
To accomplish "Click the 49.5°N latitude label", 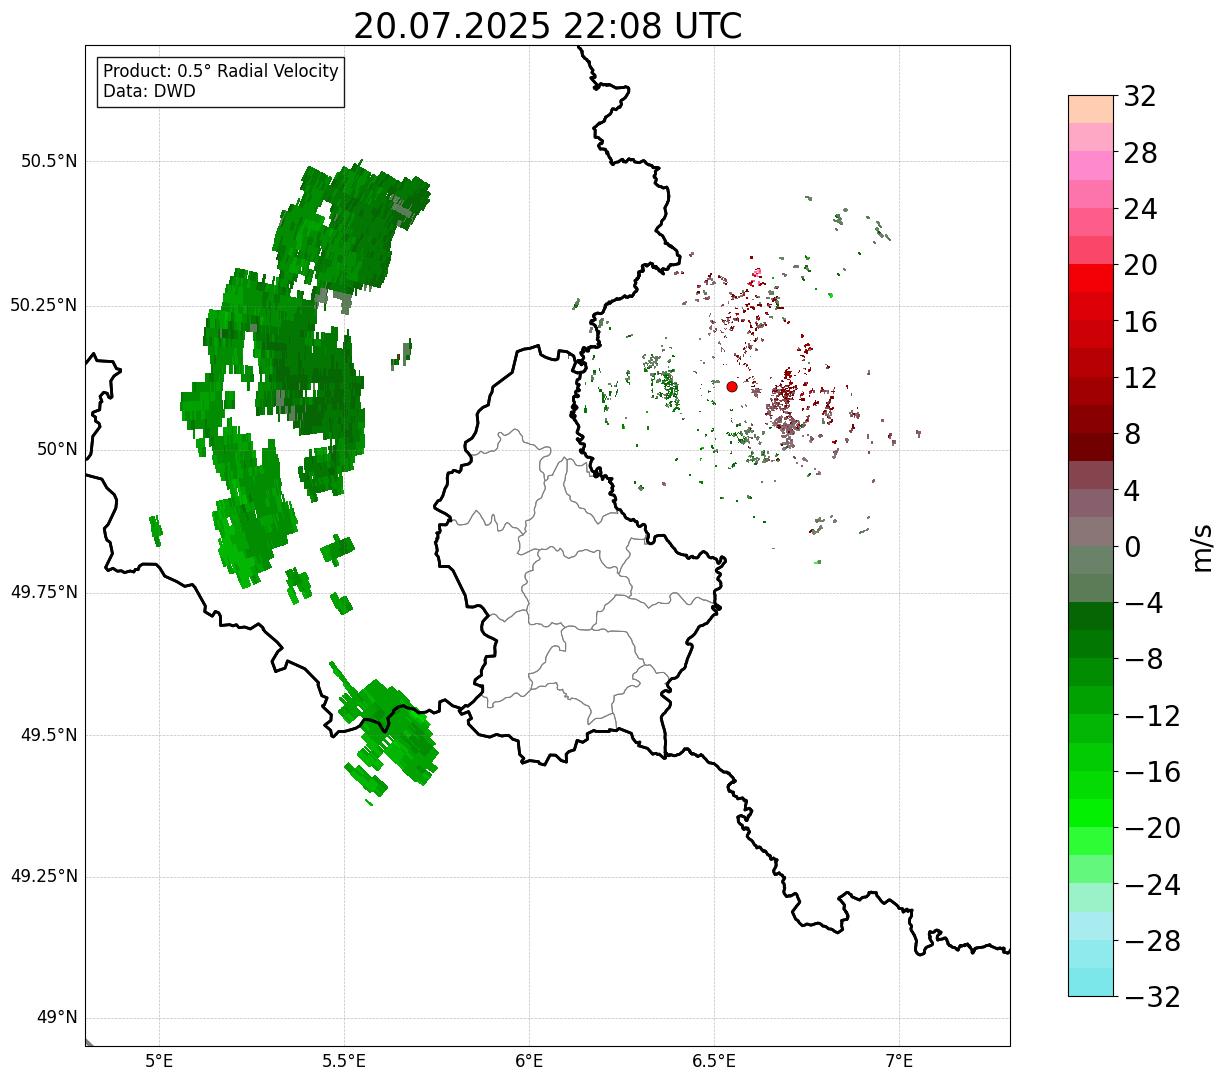I will (x=49, y=735).
